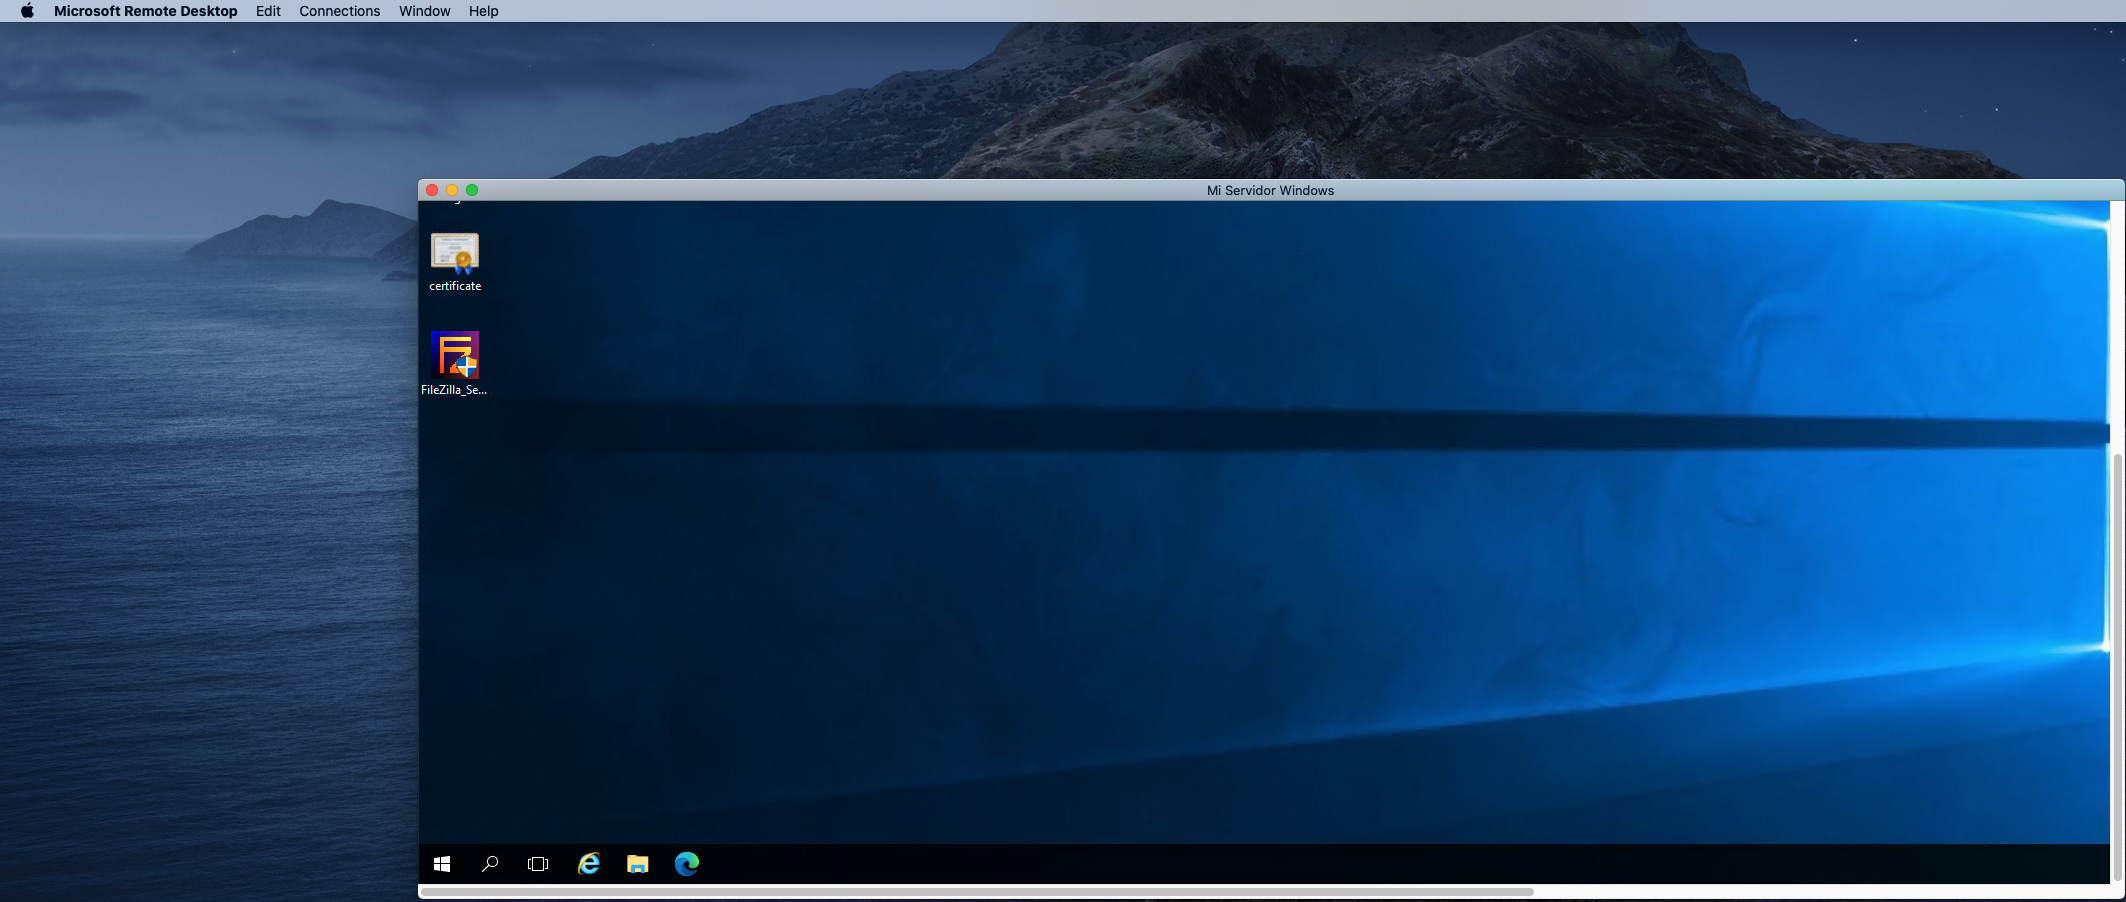This screenshot has width=2126, height=902.
Task: Click the Apple menu icon
Action: 26,11
